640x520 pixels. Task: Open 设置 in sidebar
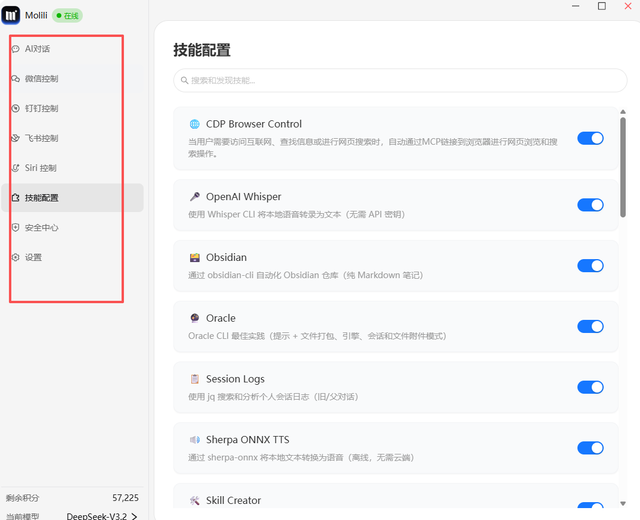72,258
